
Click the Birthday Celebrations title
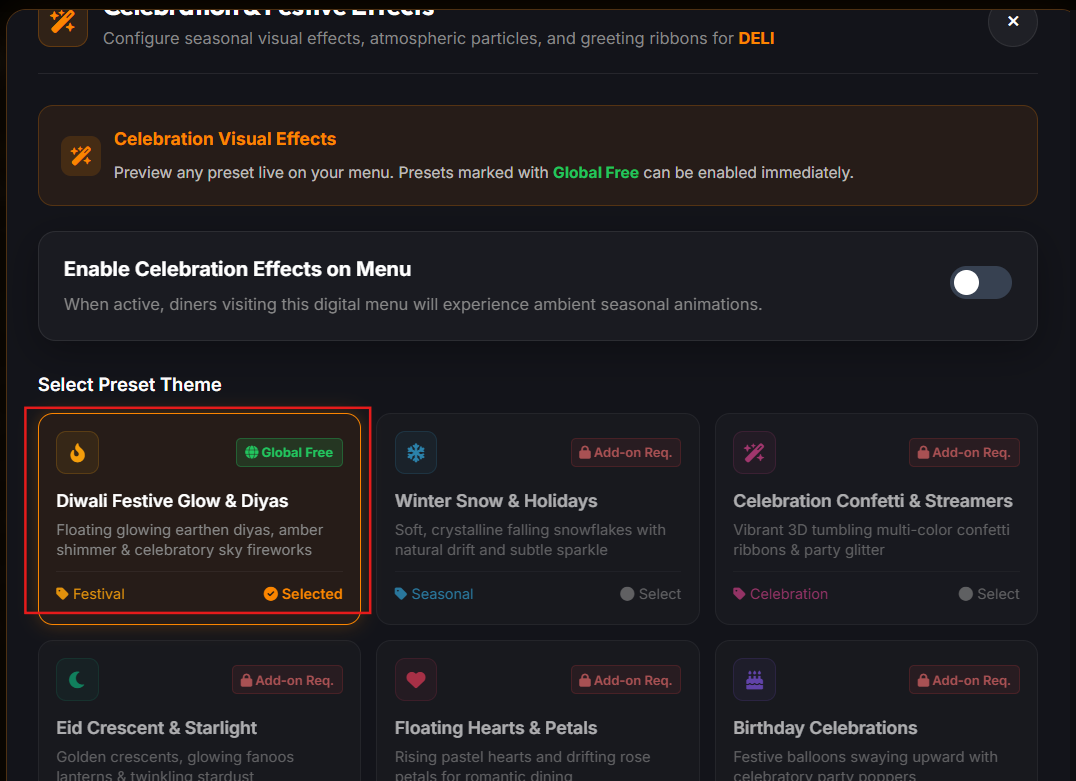pos(825,728)
